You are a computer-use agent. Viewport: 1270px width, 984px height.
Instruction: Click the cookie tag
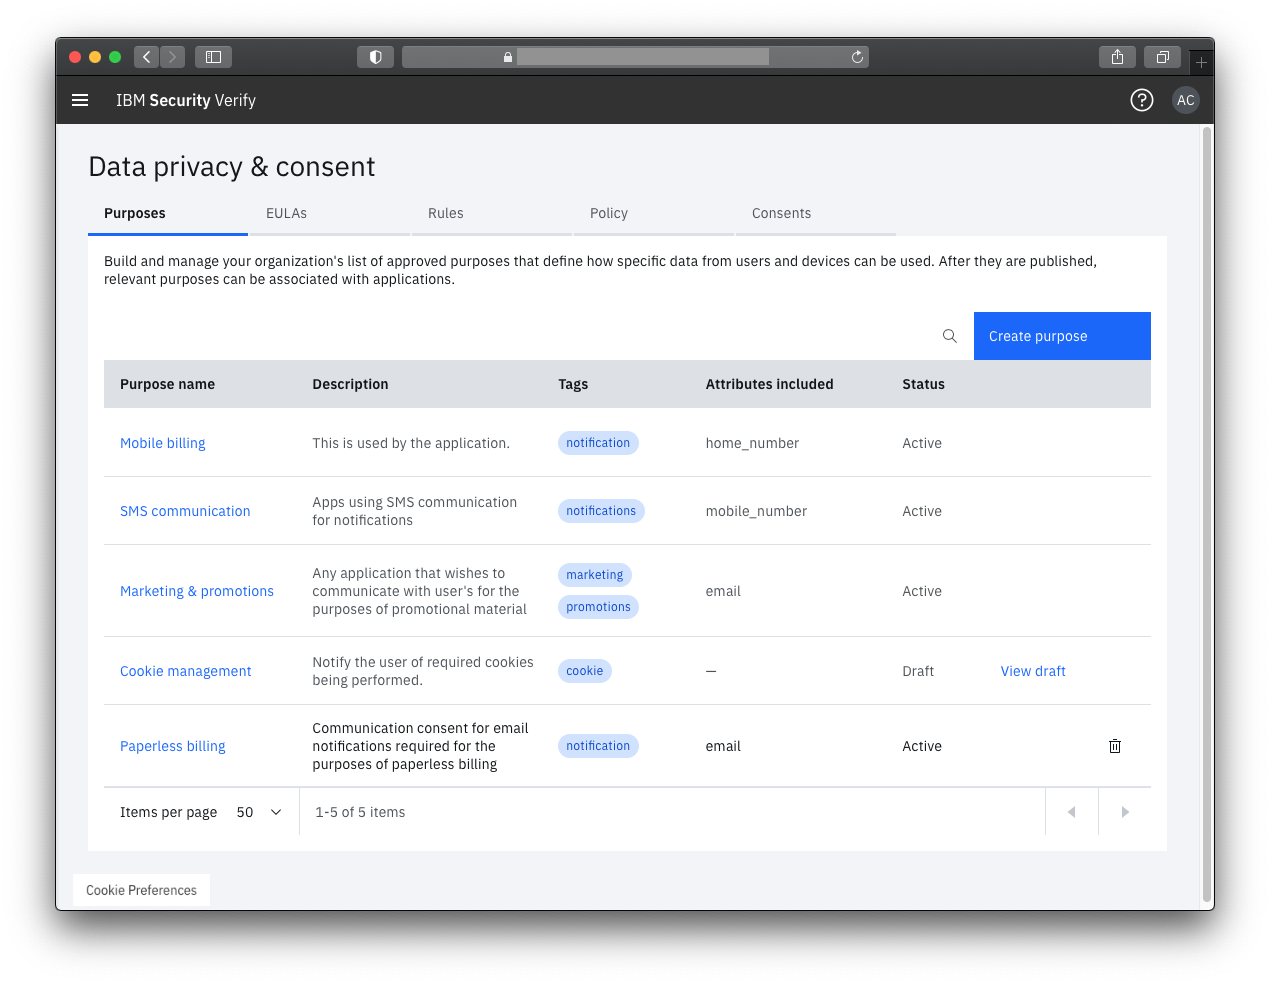[x=585, y=671]
